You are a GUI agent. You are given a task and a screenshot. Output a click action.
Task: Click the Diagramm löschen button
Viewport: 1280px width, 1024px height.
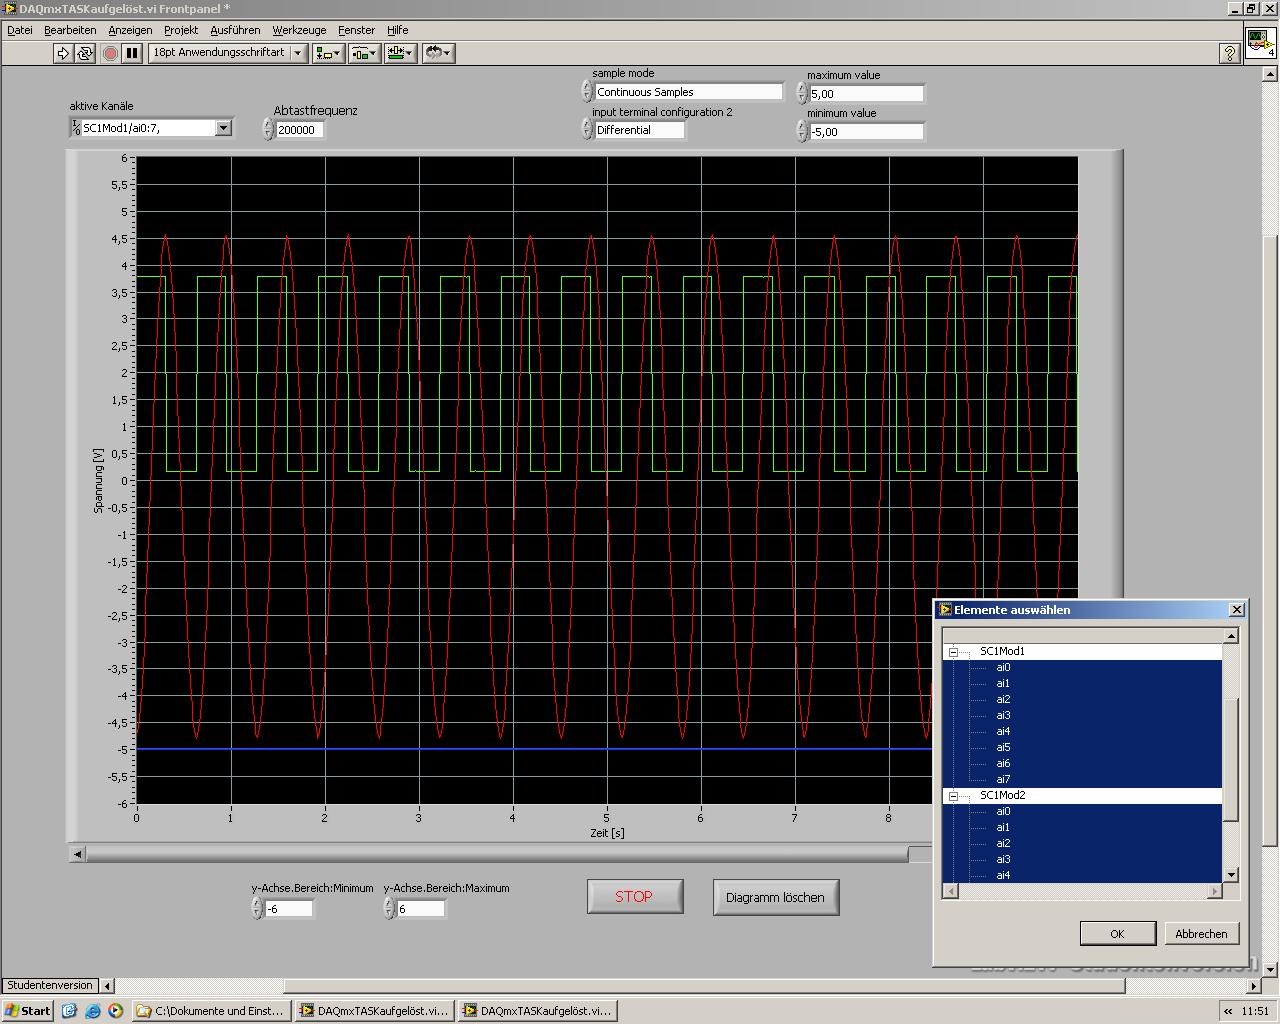775,897
